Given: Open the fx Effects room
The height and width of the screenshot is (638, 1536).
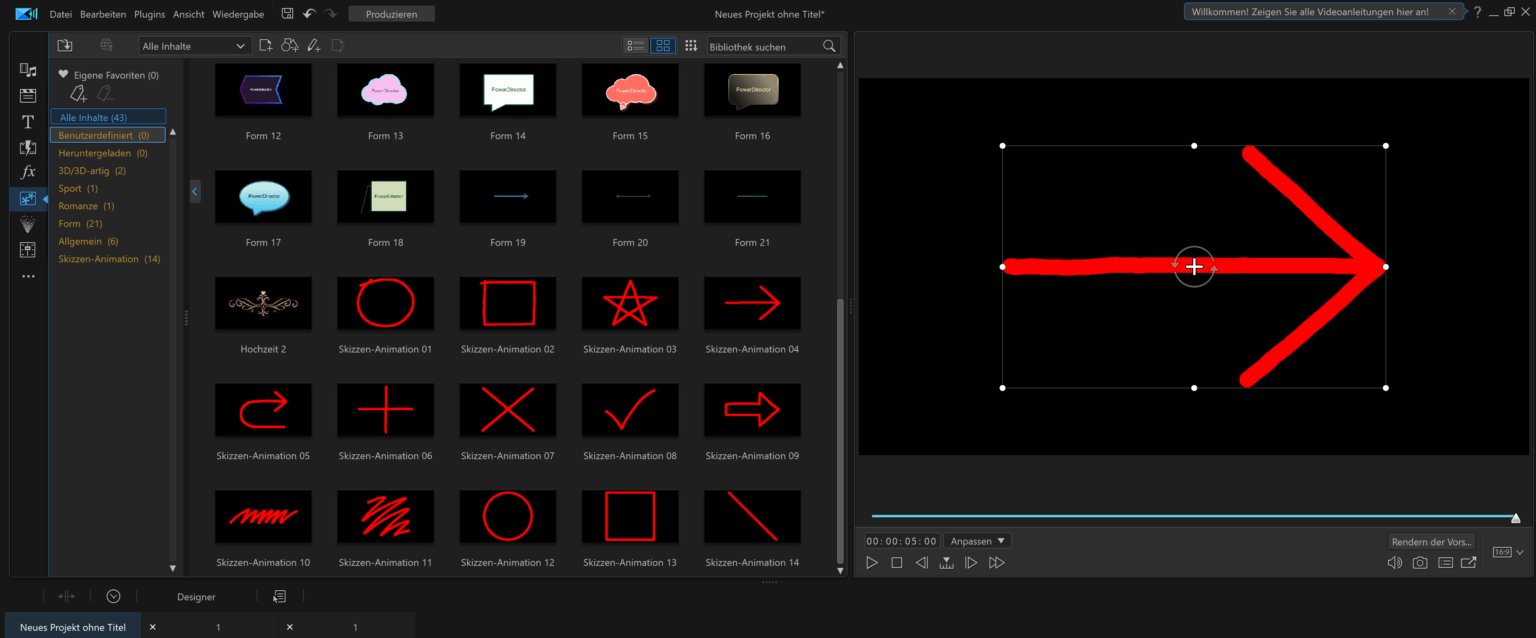Looking at the screenshot, I should (28, 173).
